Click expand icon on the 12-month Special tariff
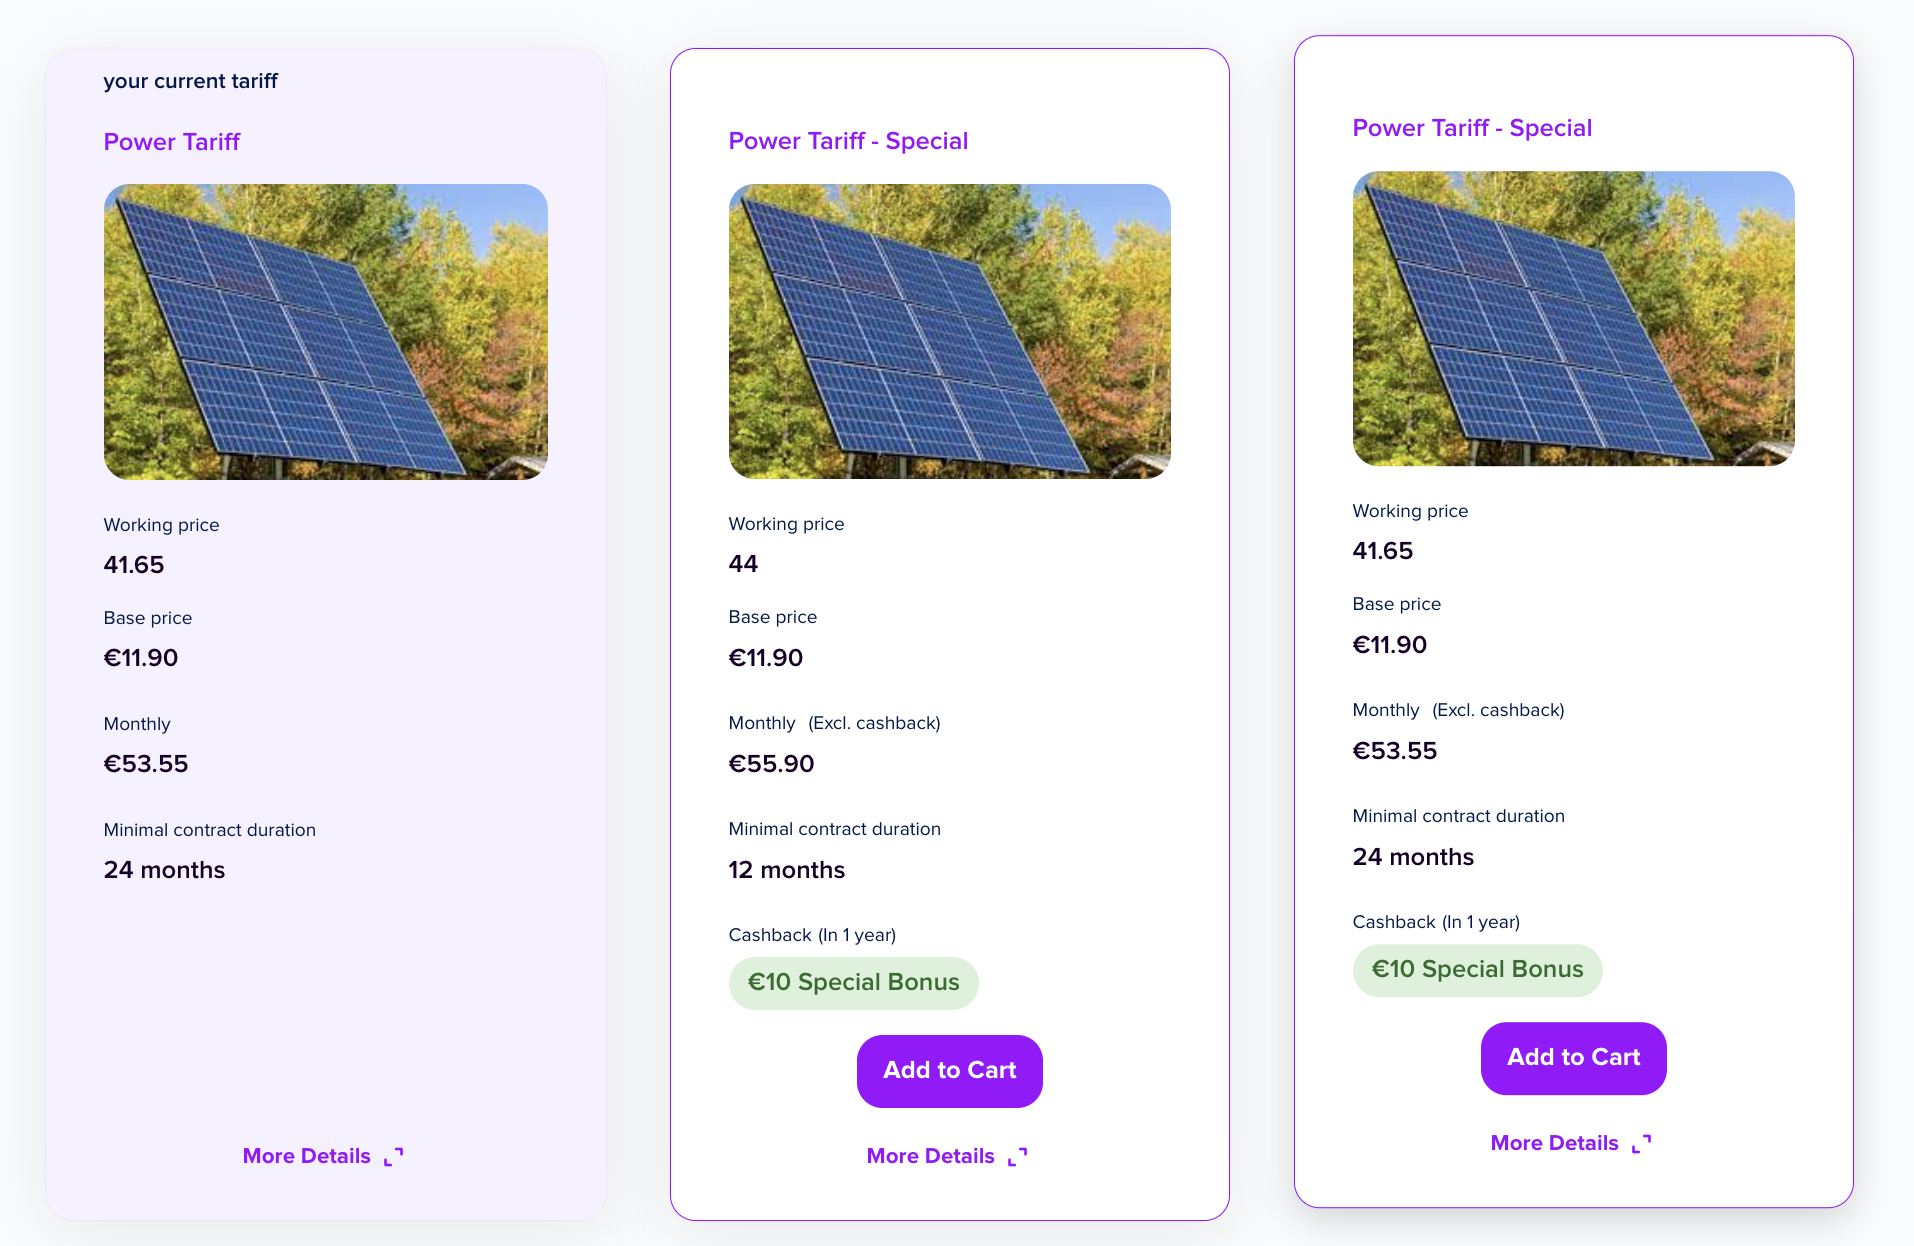Screen dimensions: 1914x1246 1018,1156
